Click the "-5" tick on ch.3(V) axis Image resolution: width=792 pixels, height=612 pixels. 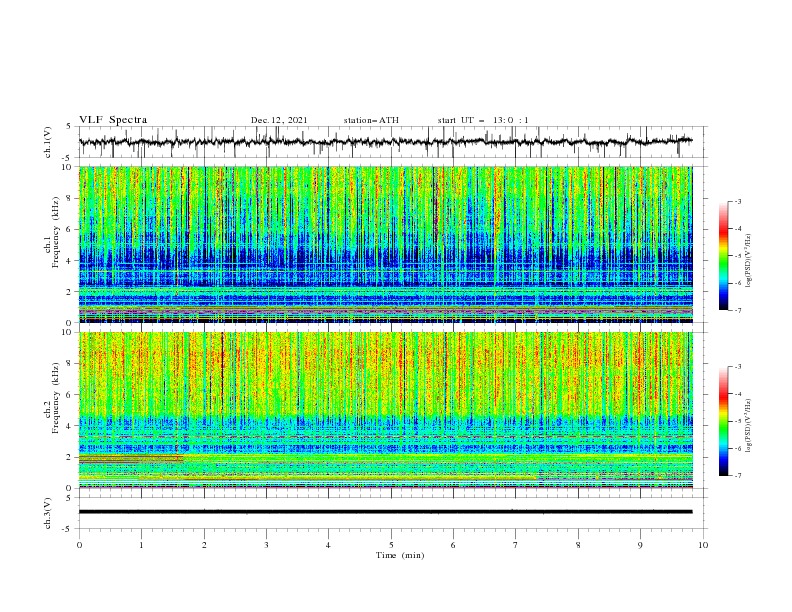point(67,529)
